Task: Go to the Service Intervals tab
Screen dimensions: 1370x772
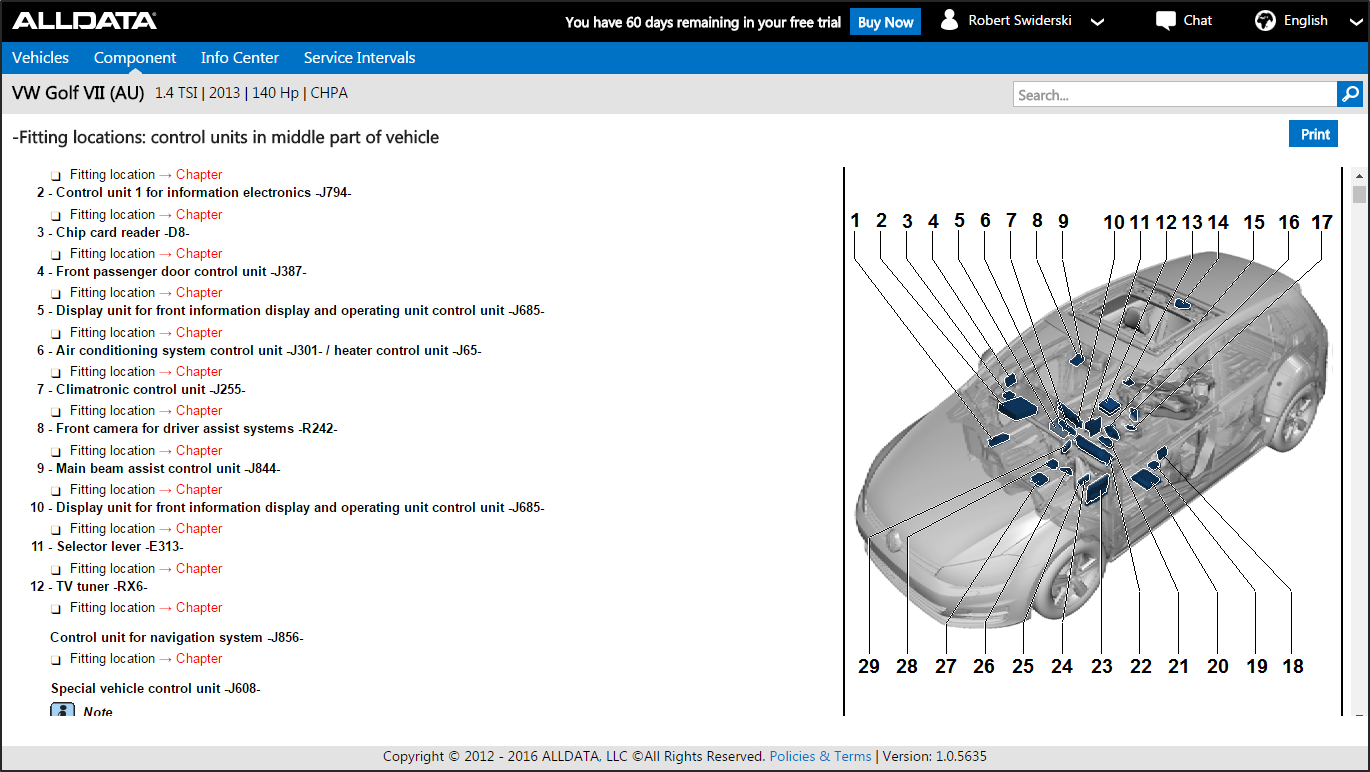Action: (360, 58)
